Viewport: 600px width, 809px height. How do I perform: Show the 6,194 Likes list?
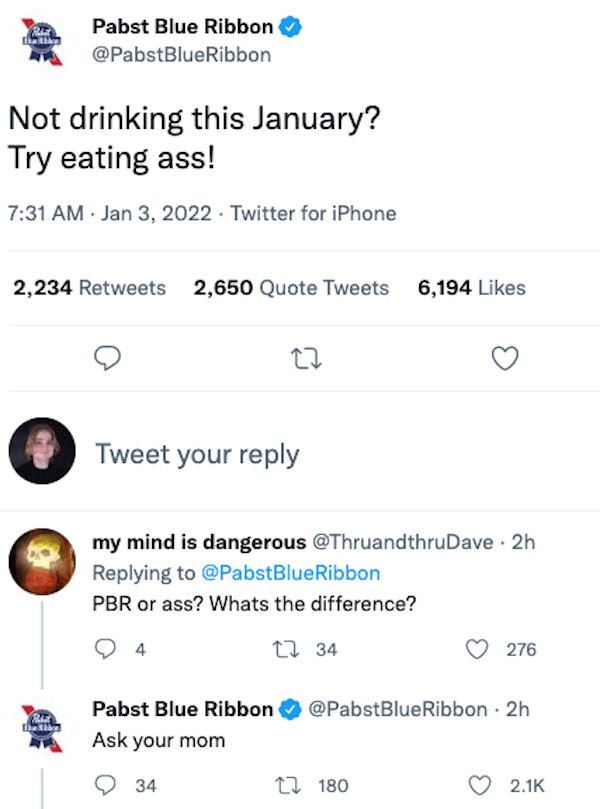pyautogui.click(x=471, y=288)
